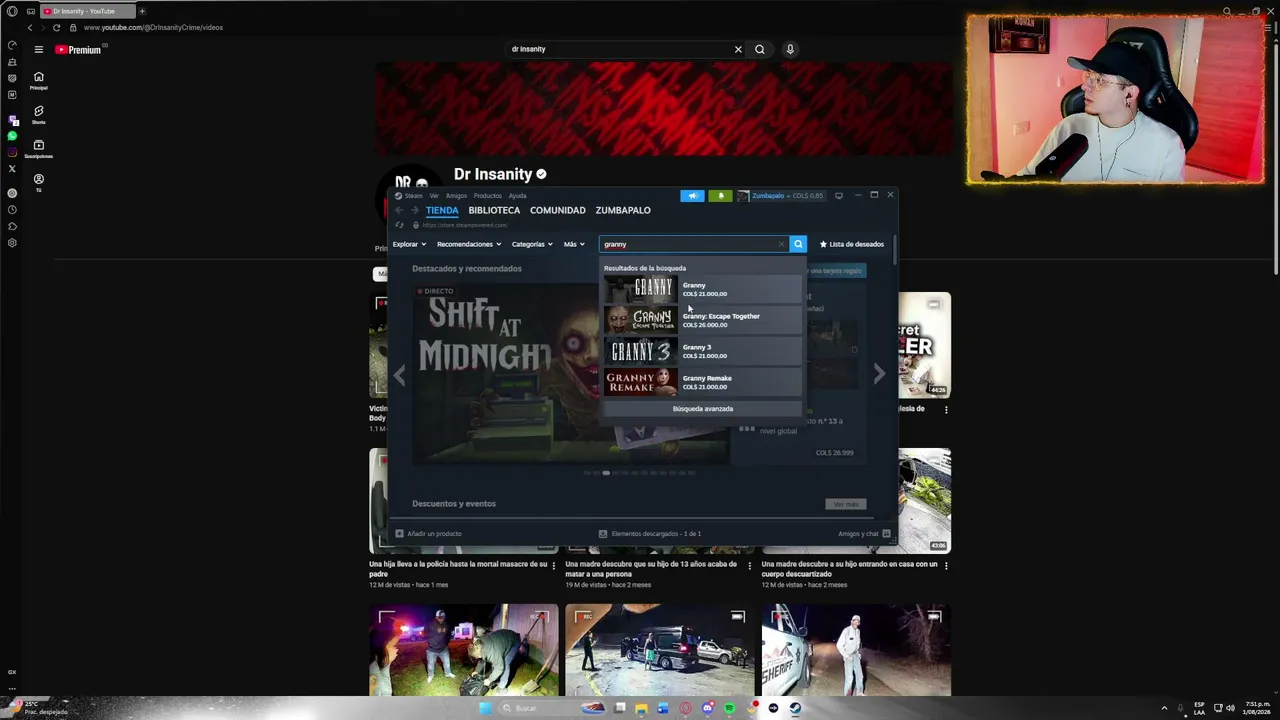This screenshot has width=1280, height=720.
Task: Go to previous Steam featured carousel item
Action: [399, 375]
